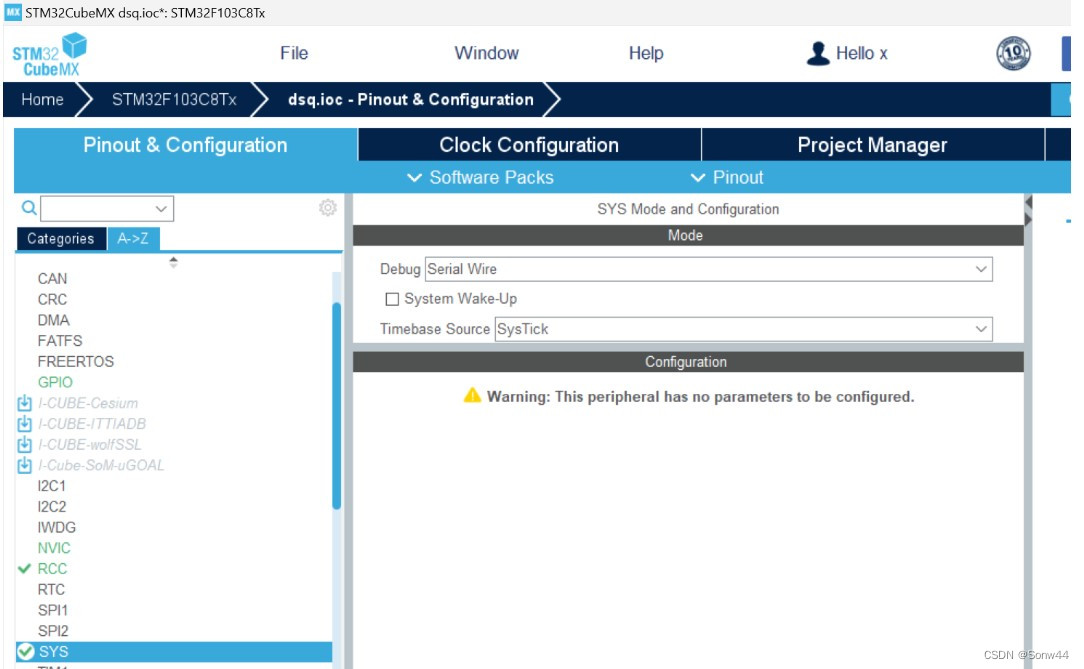
Task: Click the MX icon in title bar
Action: [x=13, y=12]
